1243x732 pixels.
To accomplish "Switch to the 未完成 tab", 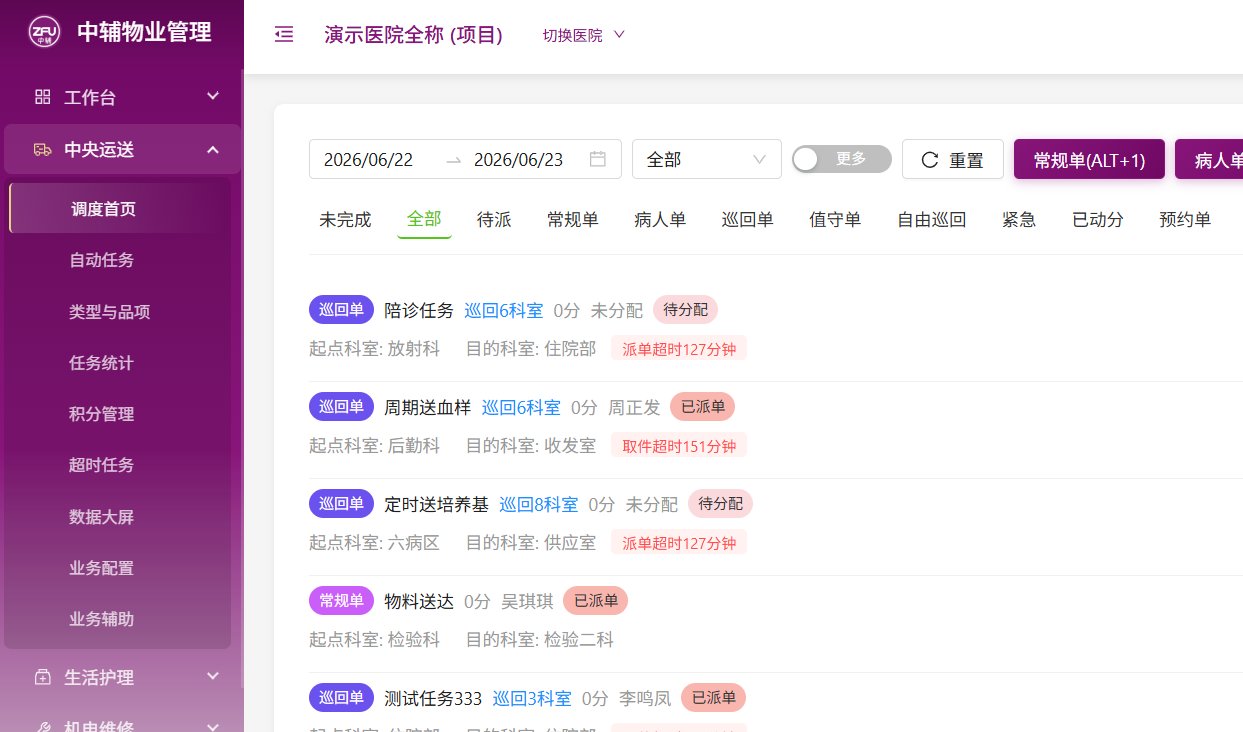I will (345, 219).
